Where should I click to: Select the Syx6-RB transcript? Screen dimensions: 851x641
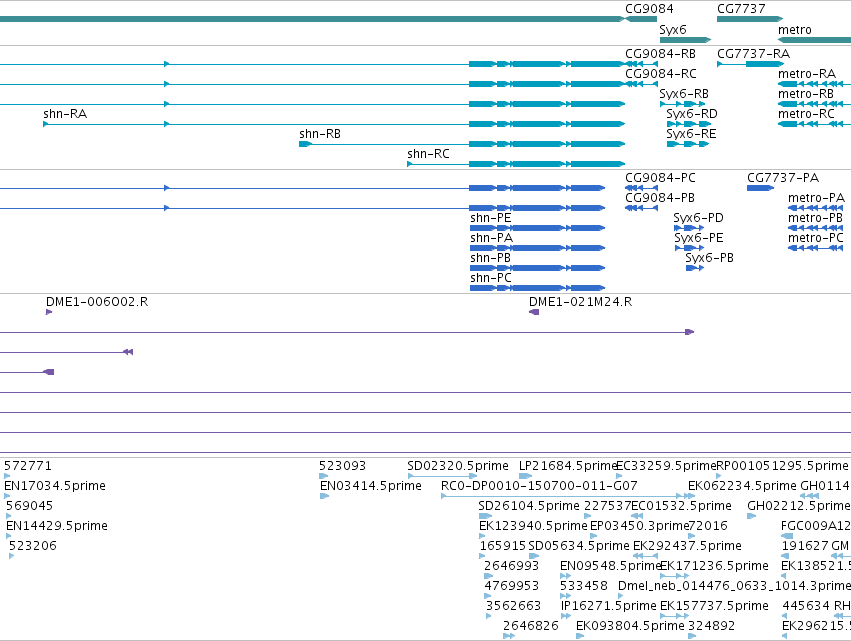(x=684, y=104)
